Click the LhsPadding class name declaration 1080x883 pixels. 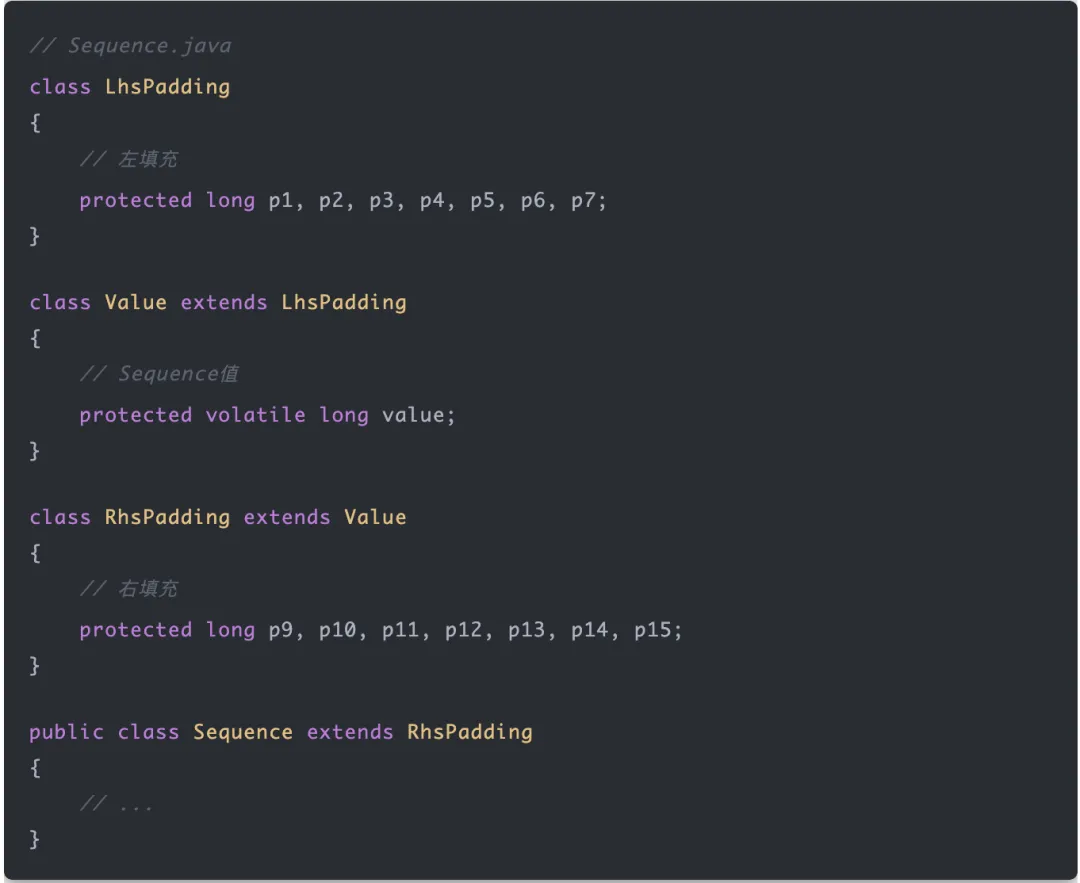167,87
